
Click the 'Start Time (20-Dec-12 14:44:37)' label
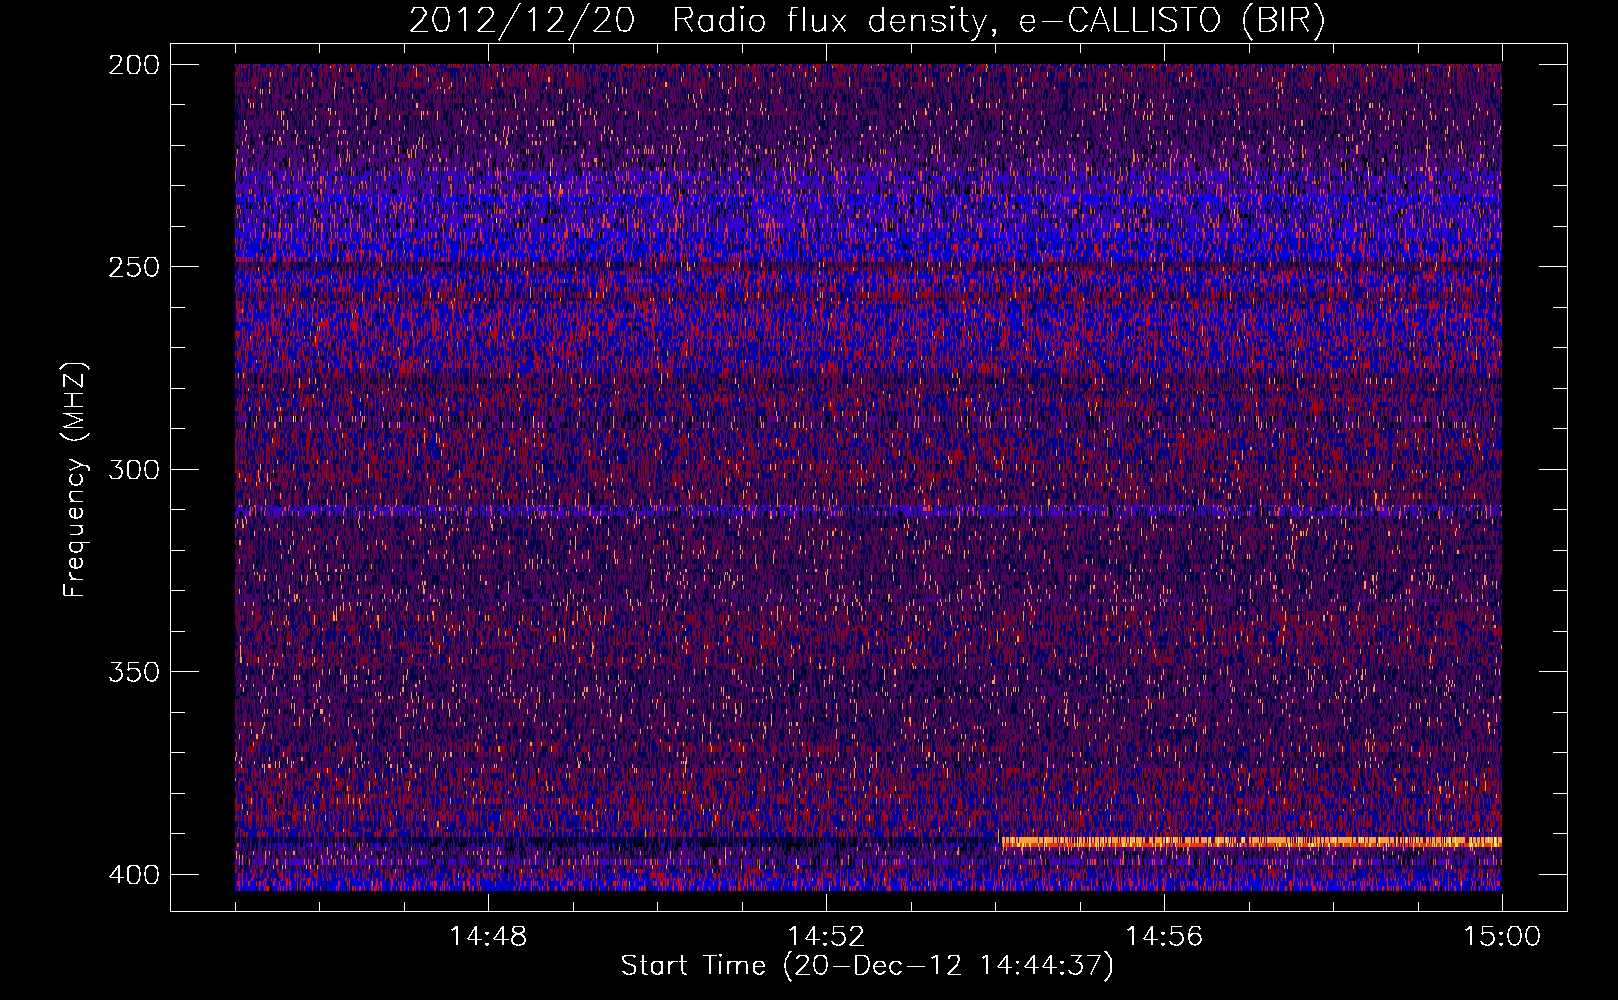click(867, 966)
